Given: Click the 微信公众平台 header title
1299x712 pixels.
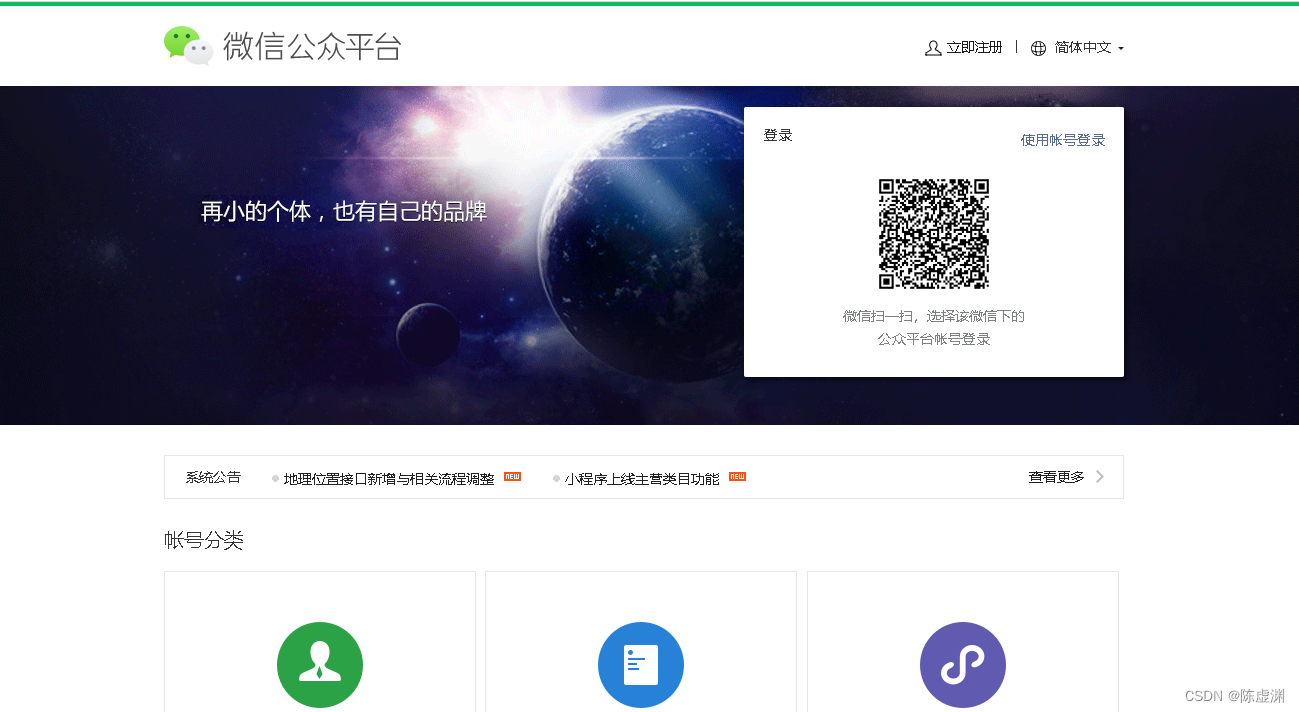Looking at the screenshot, I should coord(312,46).
